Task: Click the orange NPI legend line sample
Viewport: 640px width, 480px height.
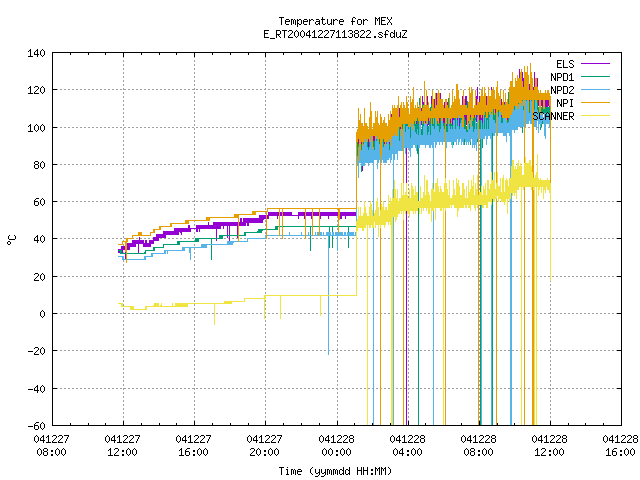Action: (x=595, y=102)
